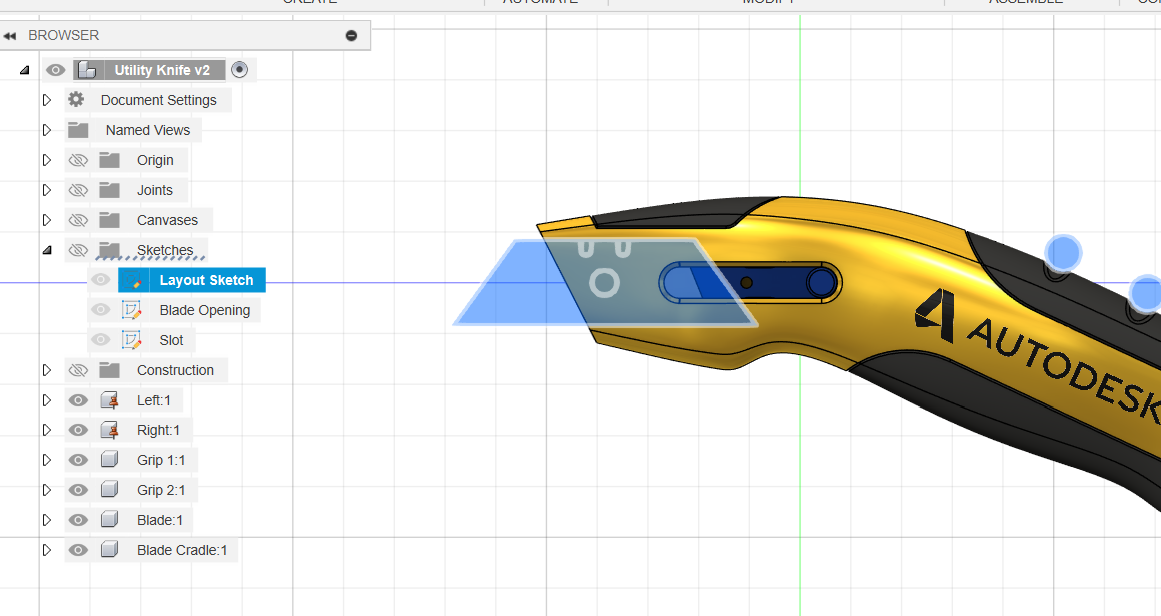Click the Origin folder icon
The height and width of the screenshot is (616, 1161).
click(110, 160)
